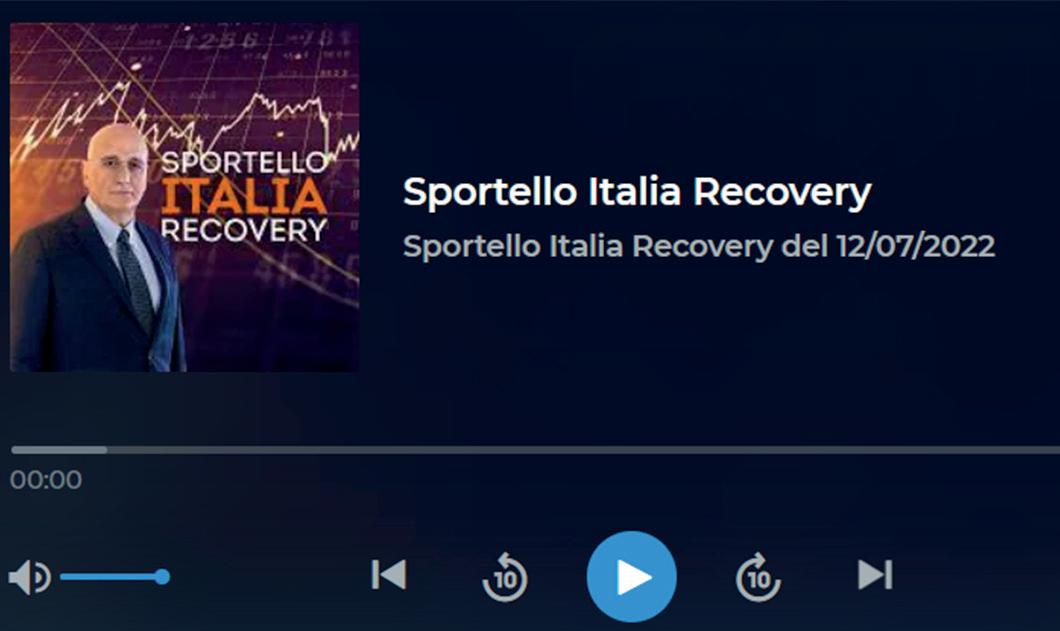
Task: Seek to the middle of the playback progress bar
Action: click(x=535, y=450)
